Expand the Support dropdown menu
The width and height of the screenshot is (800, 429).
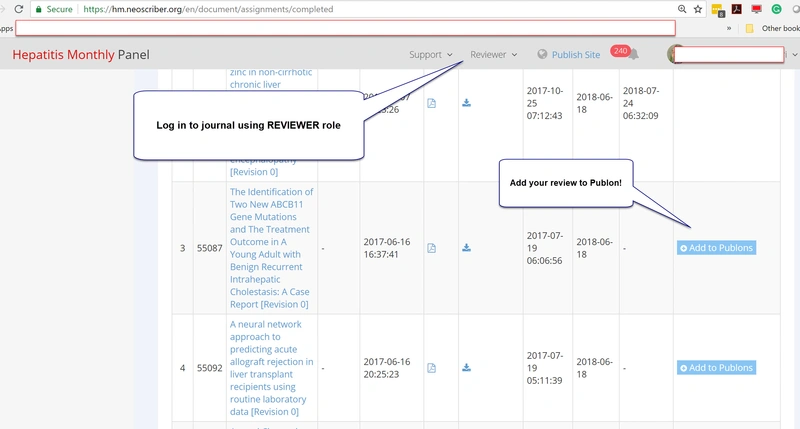[431, 55]
